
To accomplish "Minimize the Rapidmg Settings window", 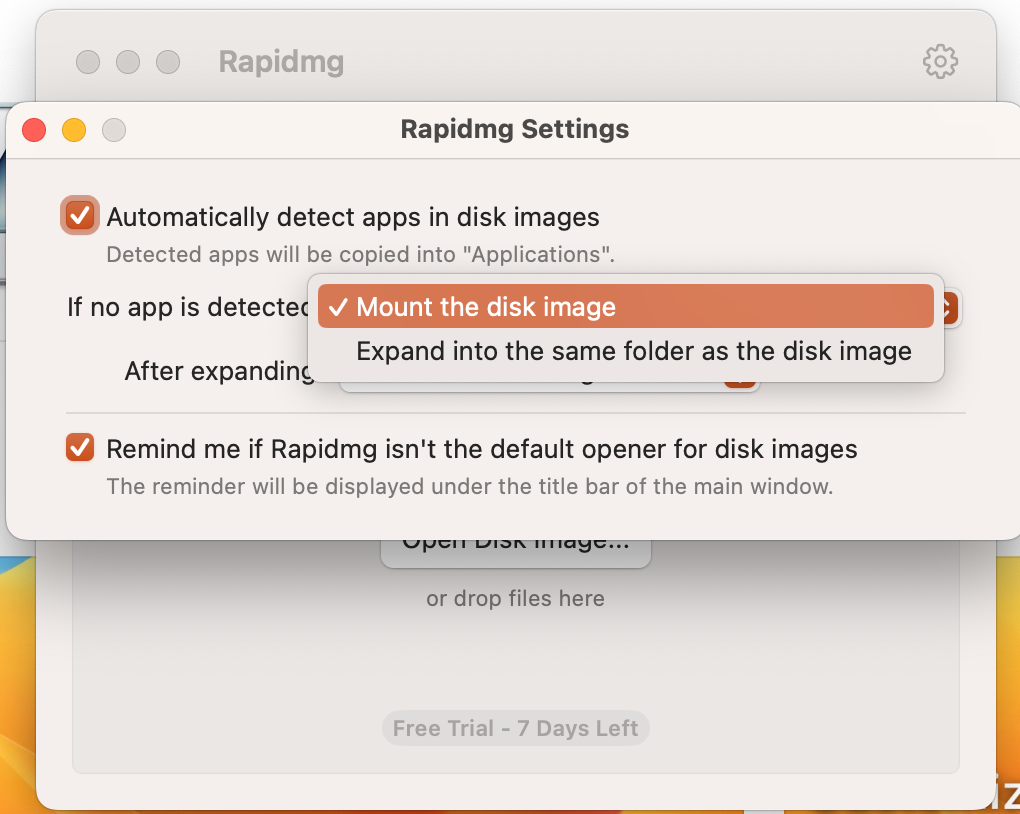I will point(74,130).
